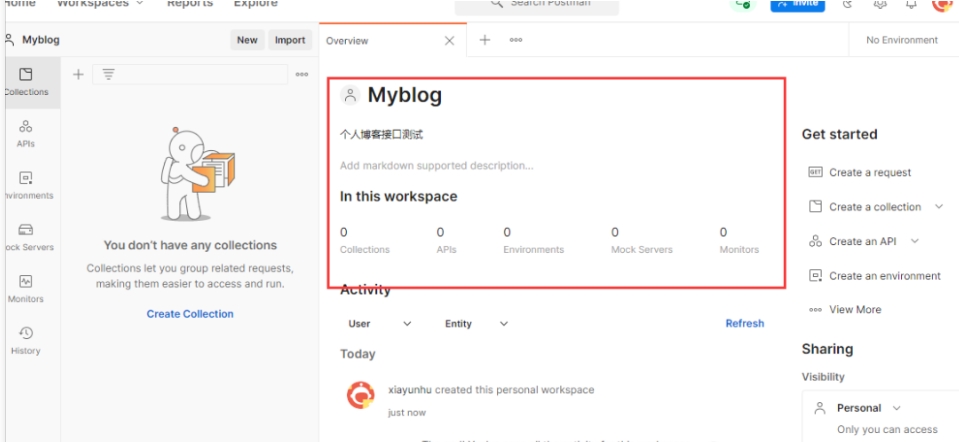This screenshot has width=959, height=442.
Task: Click the API icon beside Create an API
Action: pyautogui.click(x=815, y=241)
